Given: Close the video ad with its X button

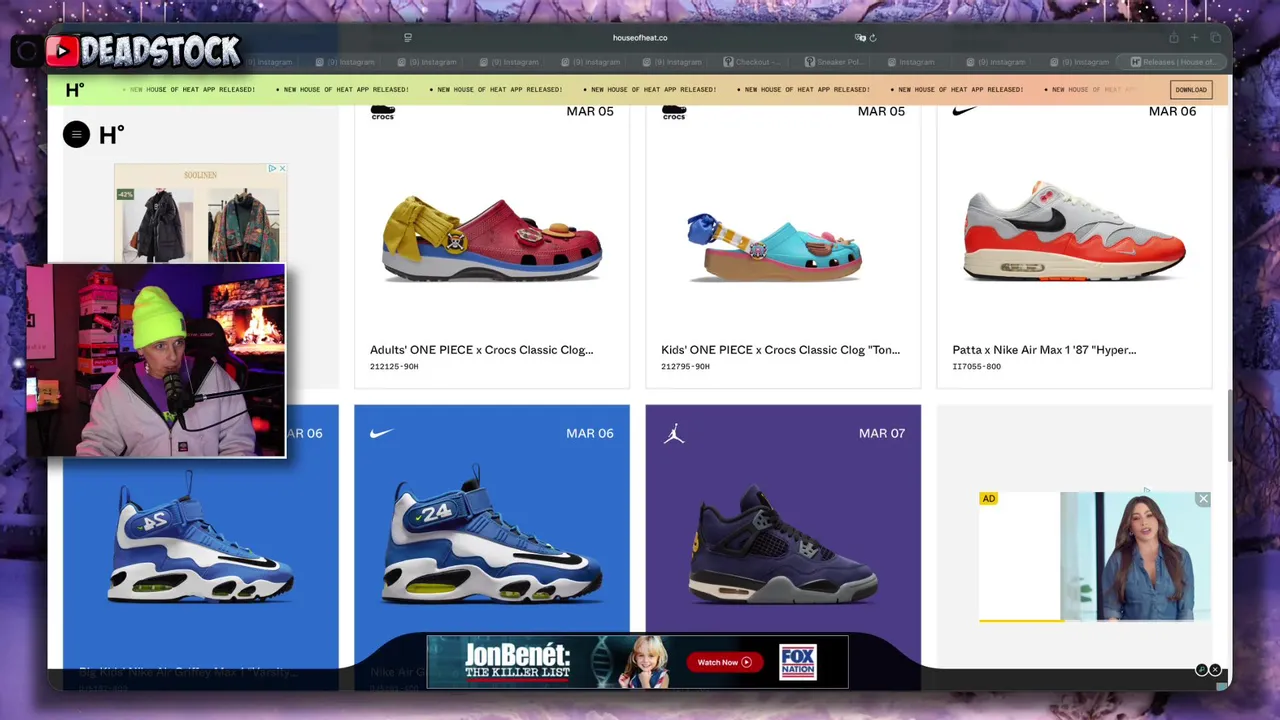Looking at the screenshot, I should click(1203, 499).
